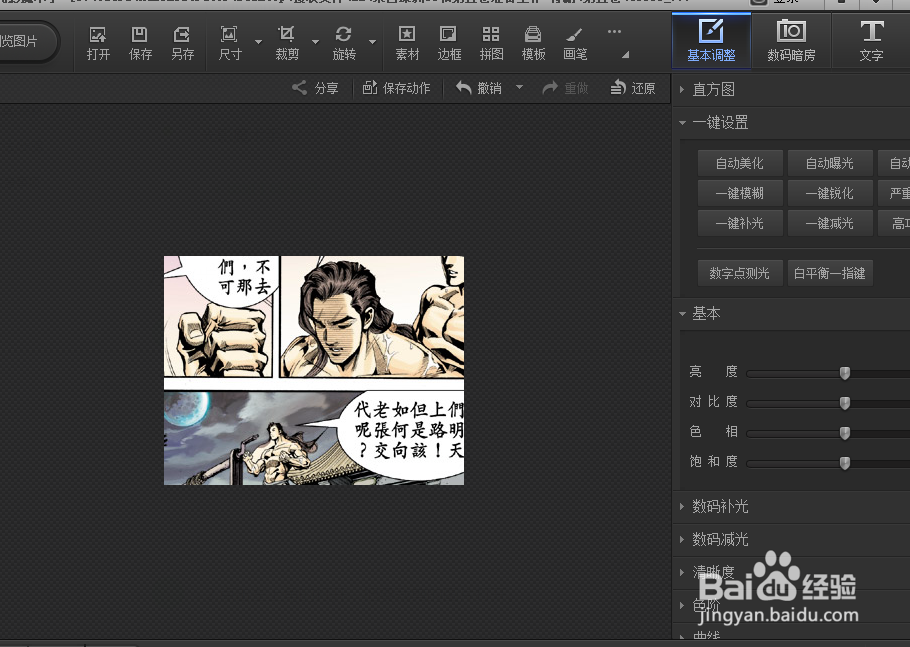Apply 一键补光 fill light
910x647 pixels.
(740, 223)
